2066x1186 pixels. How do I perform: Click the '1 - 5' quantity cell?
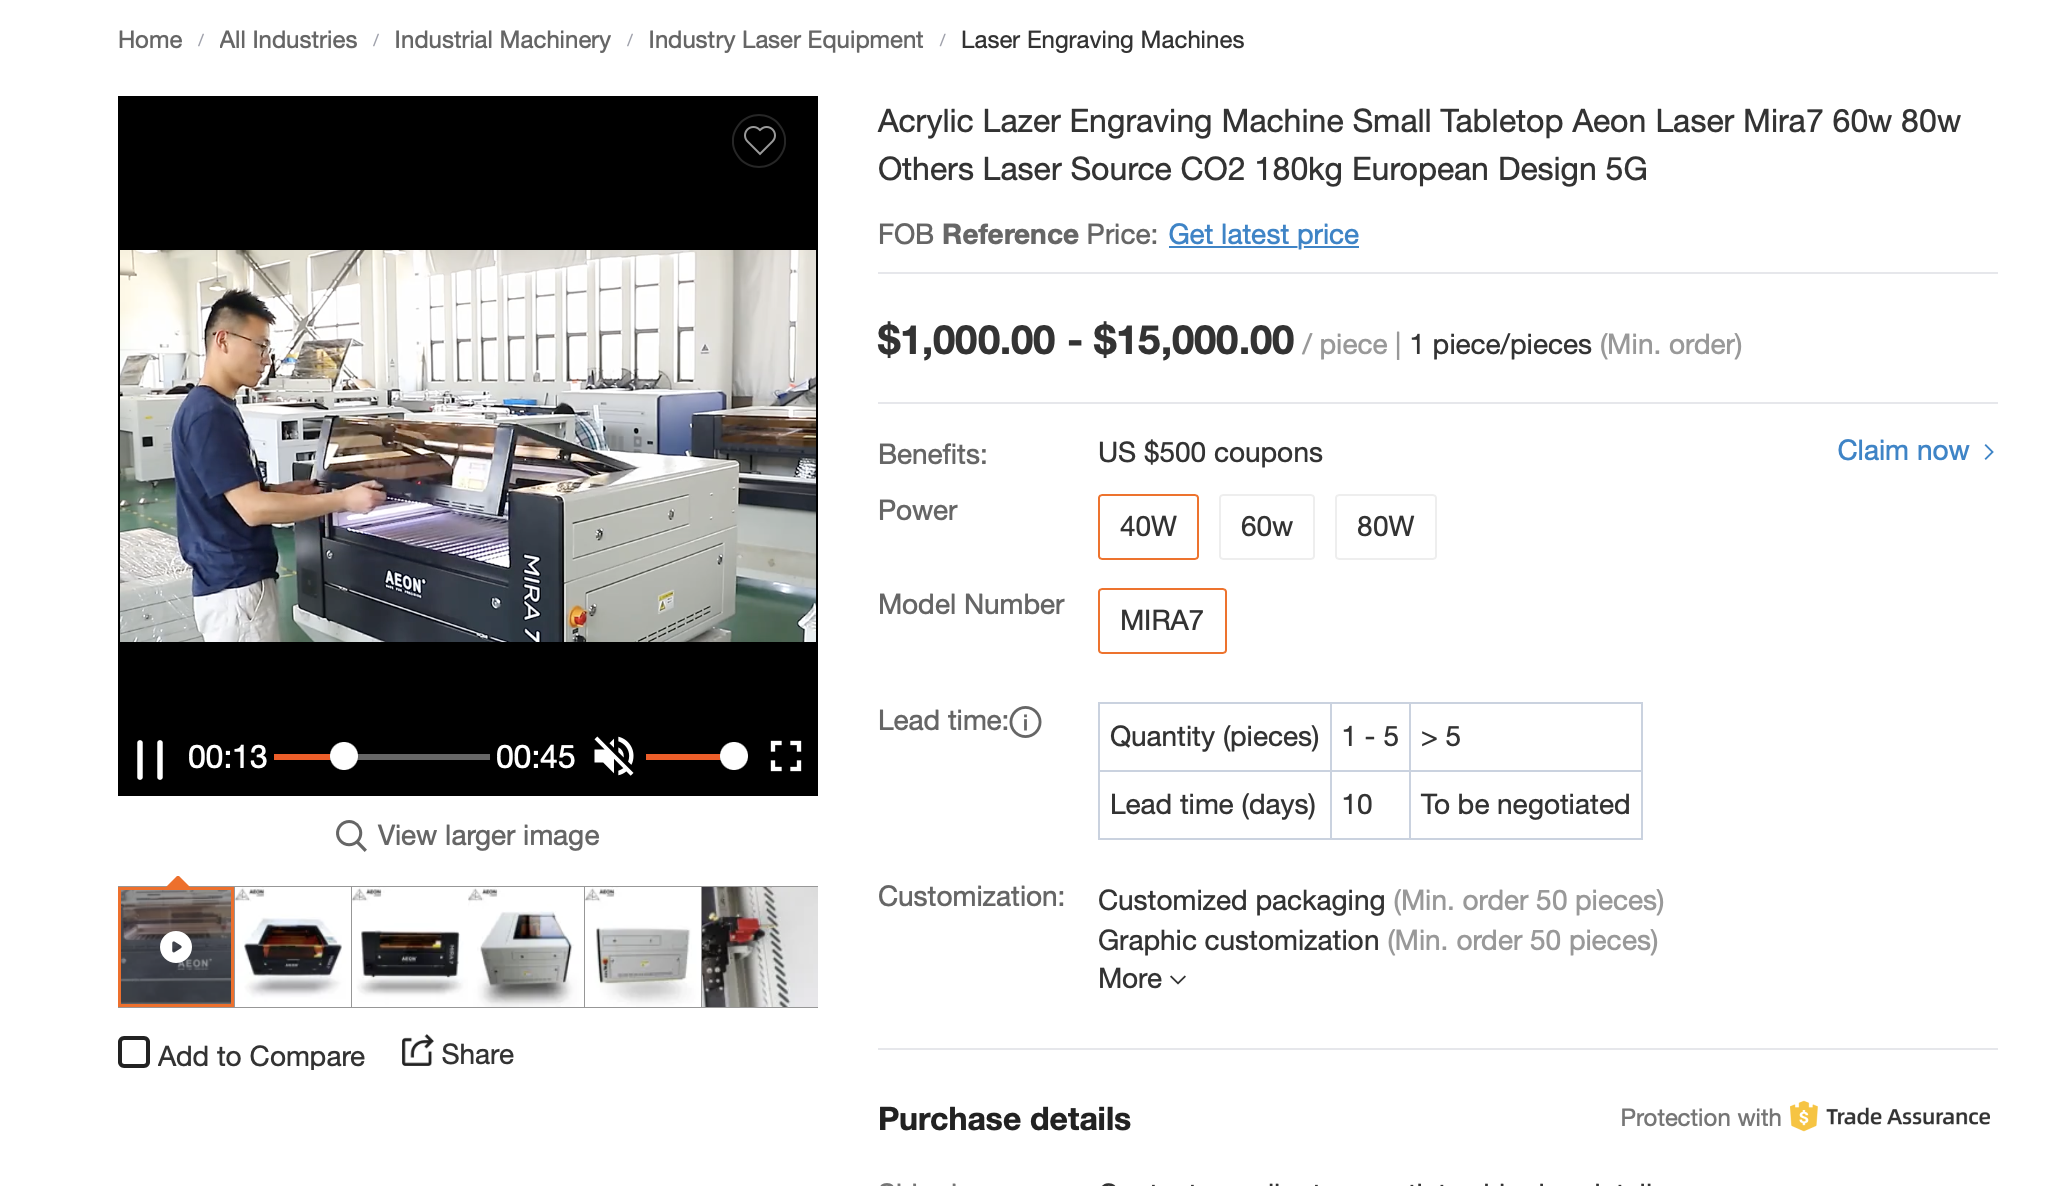coord(1370,737)
